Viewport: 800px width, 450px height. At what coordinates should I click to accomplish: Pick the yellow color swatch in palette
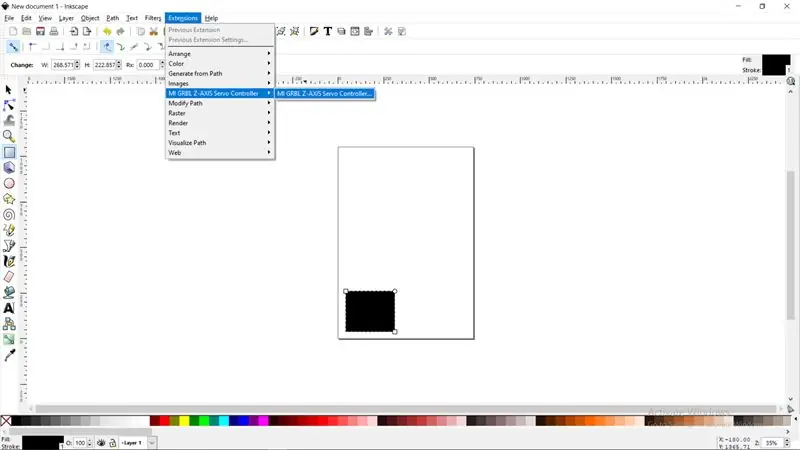pyautogui.click(x=184, y=421)
